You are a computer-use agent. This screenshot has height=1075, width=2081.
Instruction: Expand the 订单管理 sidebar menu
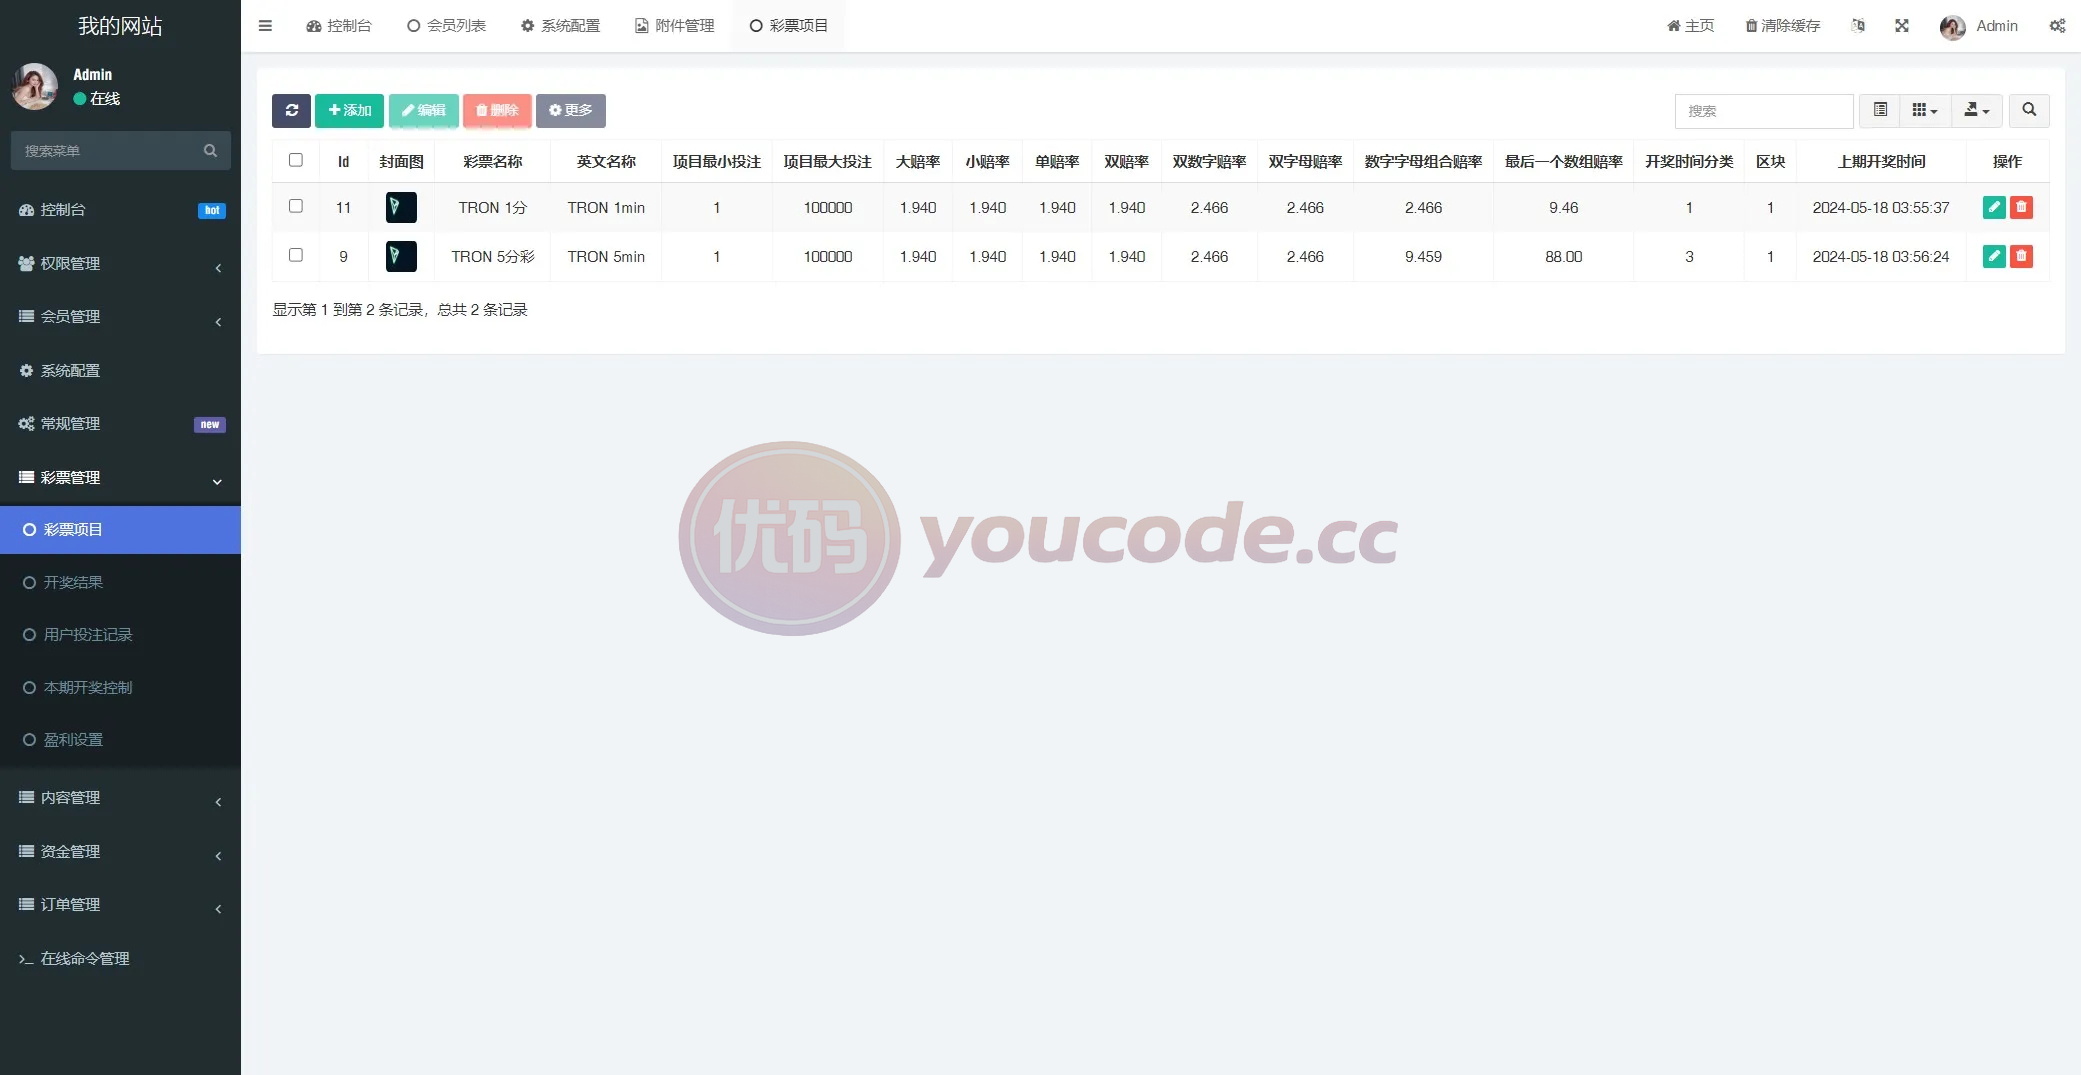[120, 905]
